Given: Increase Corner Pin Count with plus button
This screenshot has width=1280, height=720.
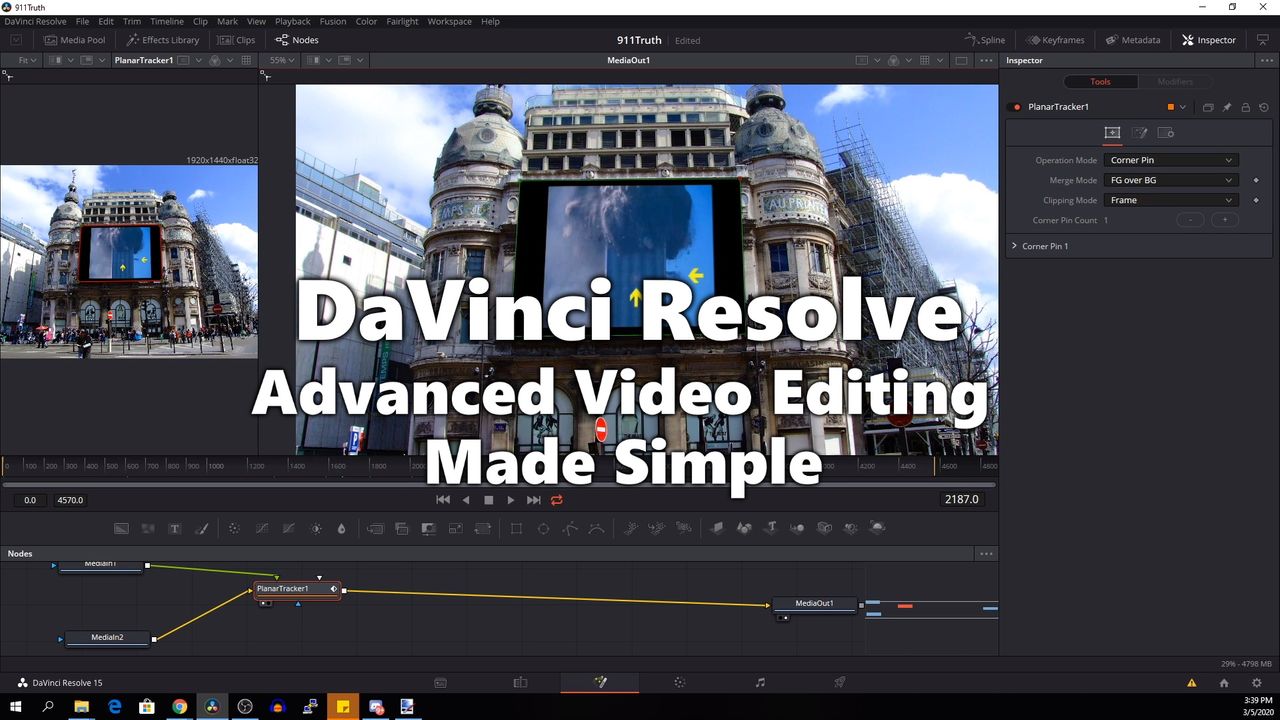Looking at the screenshot, I should pyautogui.click(x=1224, y=220).
